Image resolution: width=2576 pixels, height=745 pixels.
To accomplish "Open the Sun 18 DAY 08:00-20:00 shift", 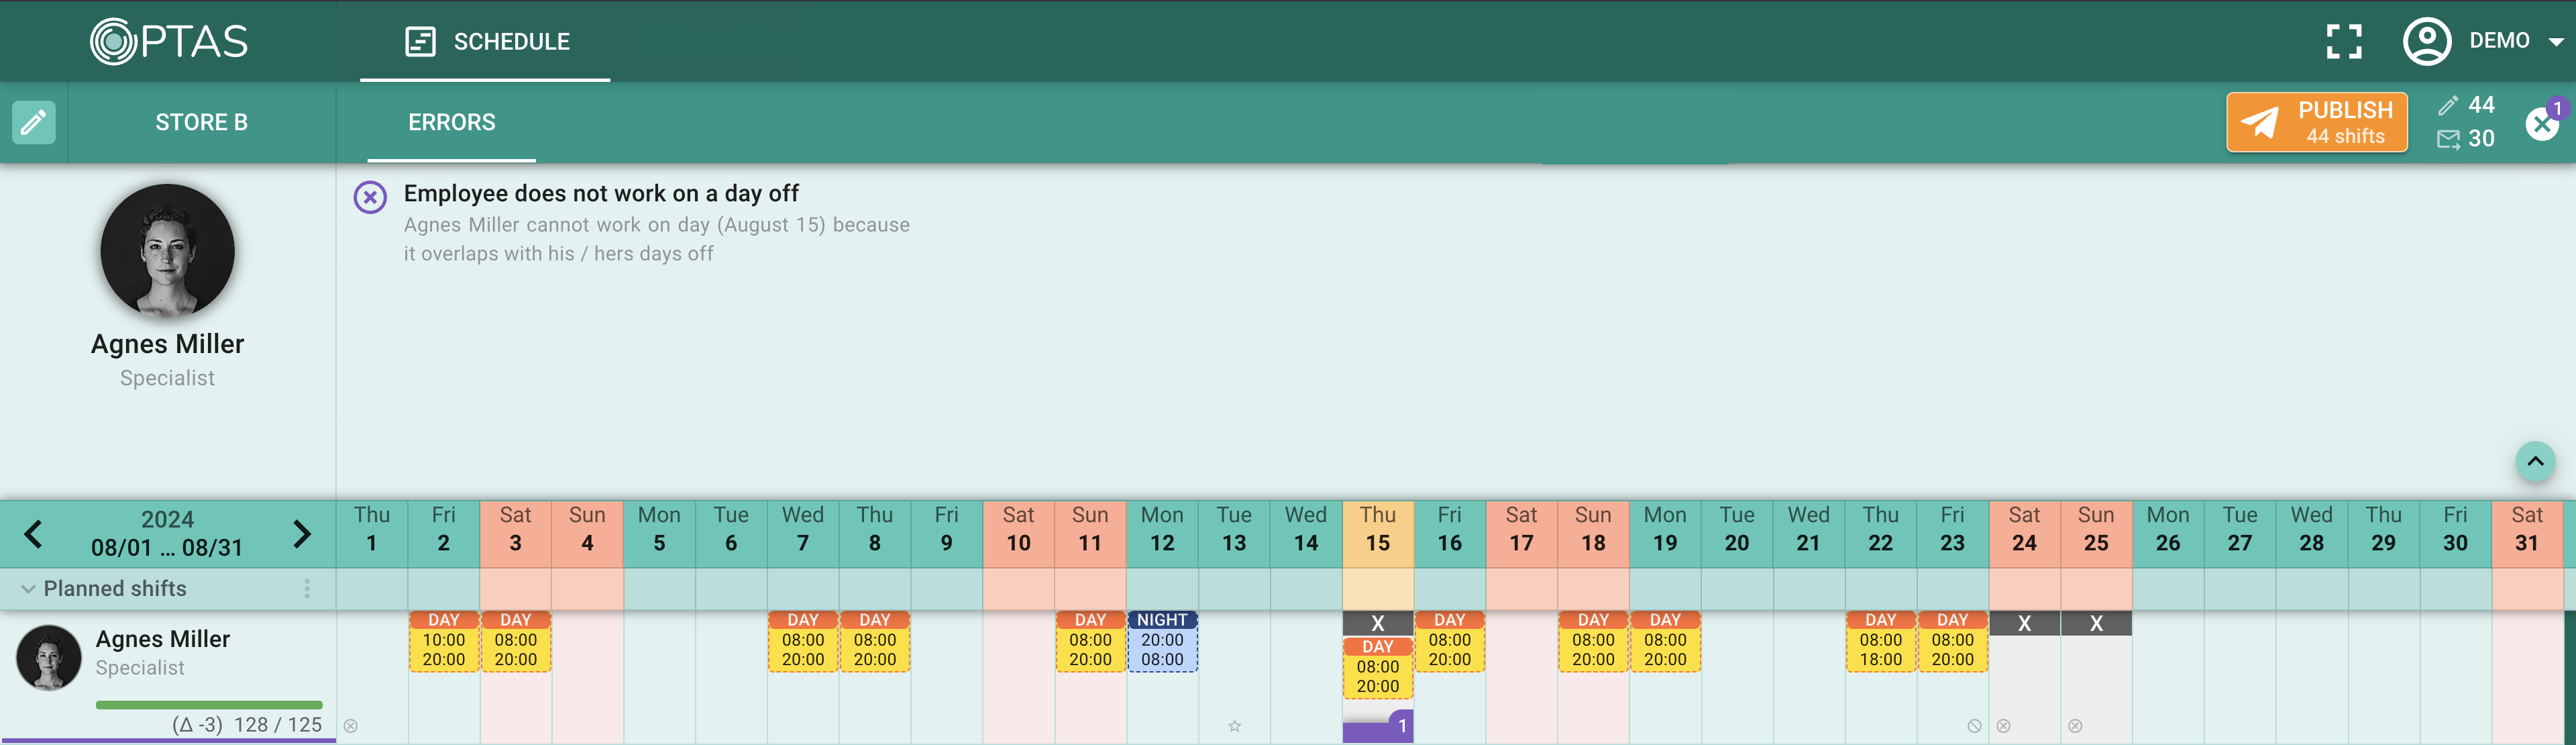I will 1593,641.
